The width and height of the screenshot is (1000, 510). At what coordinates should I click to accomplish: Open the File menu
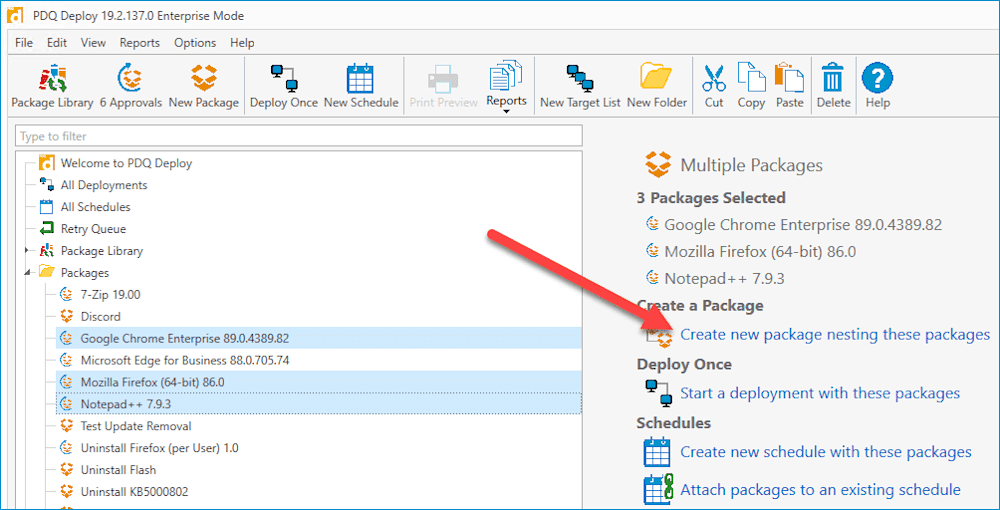click(24, 43)
